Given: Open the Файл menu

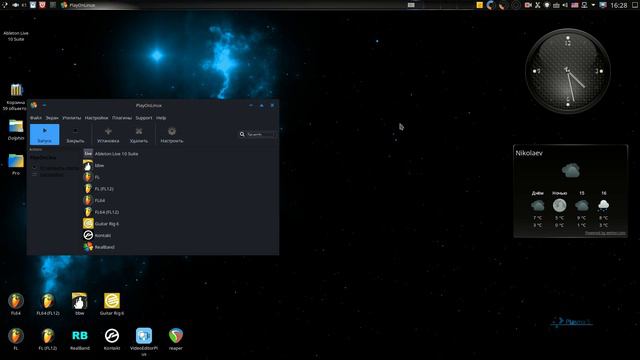Looking at the screenshot, I should 36,118.
